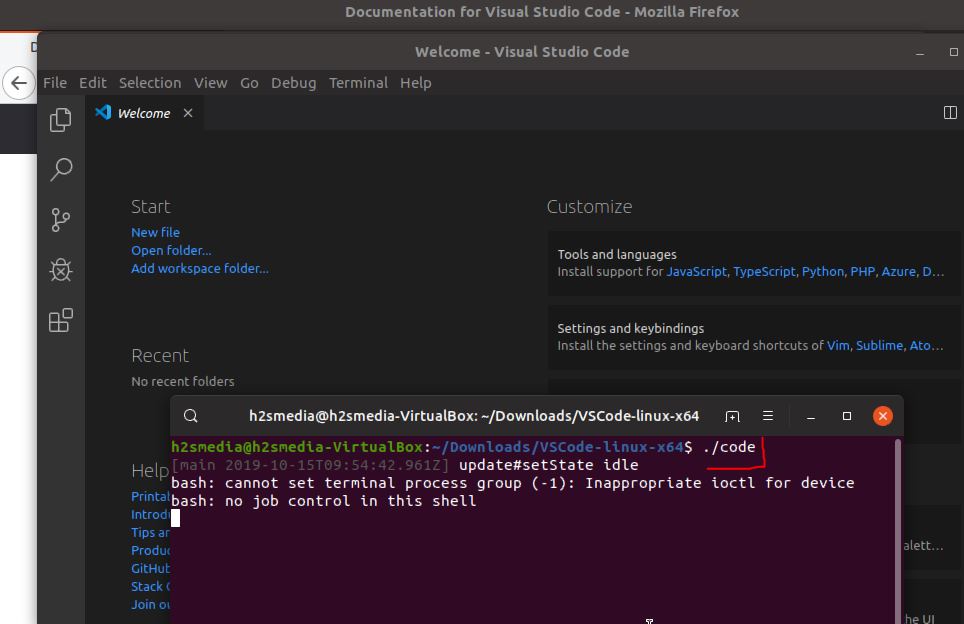The image size is (964, 624).
Task: Click the TypeScript link
Action: point(764,272)
